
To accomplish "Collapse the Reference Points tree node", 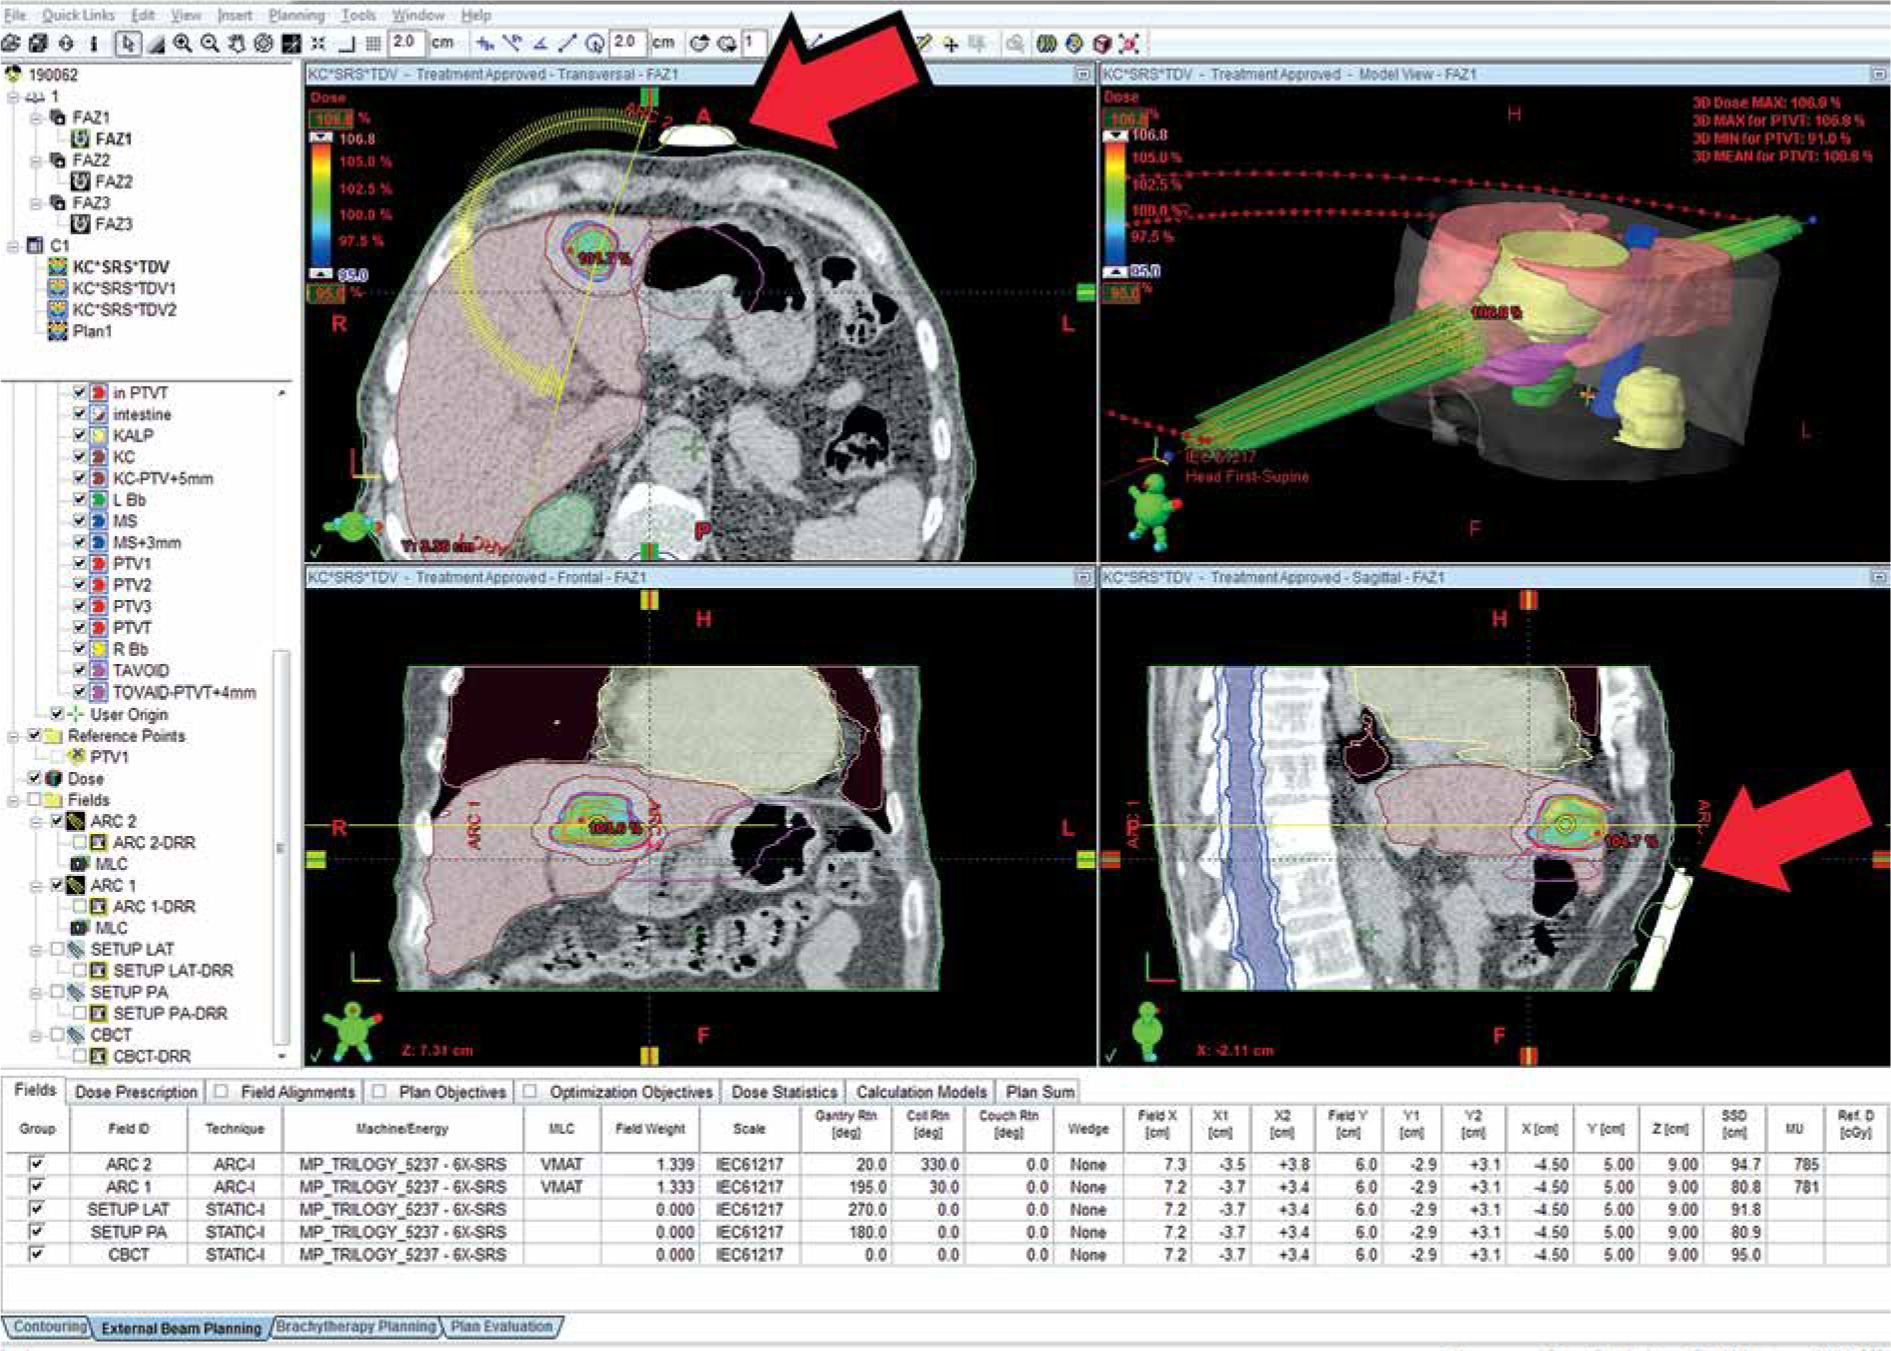I will coord(14,736).
